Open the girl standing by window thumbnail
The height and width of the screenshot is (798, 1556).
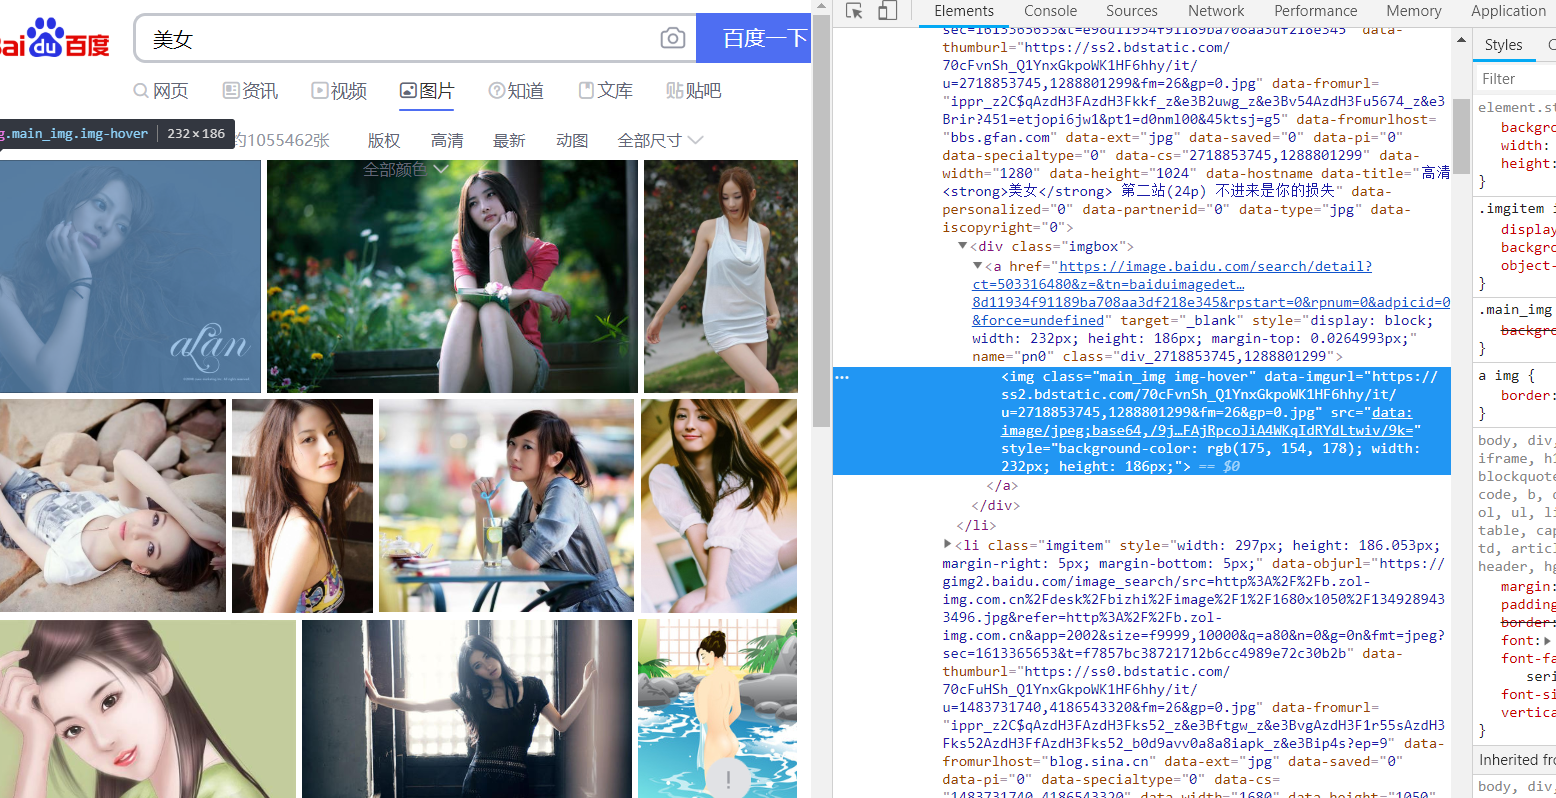(x=467, y=709)
